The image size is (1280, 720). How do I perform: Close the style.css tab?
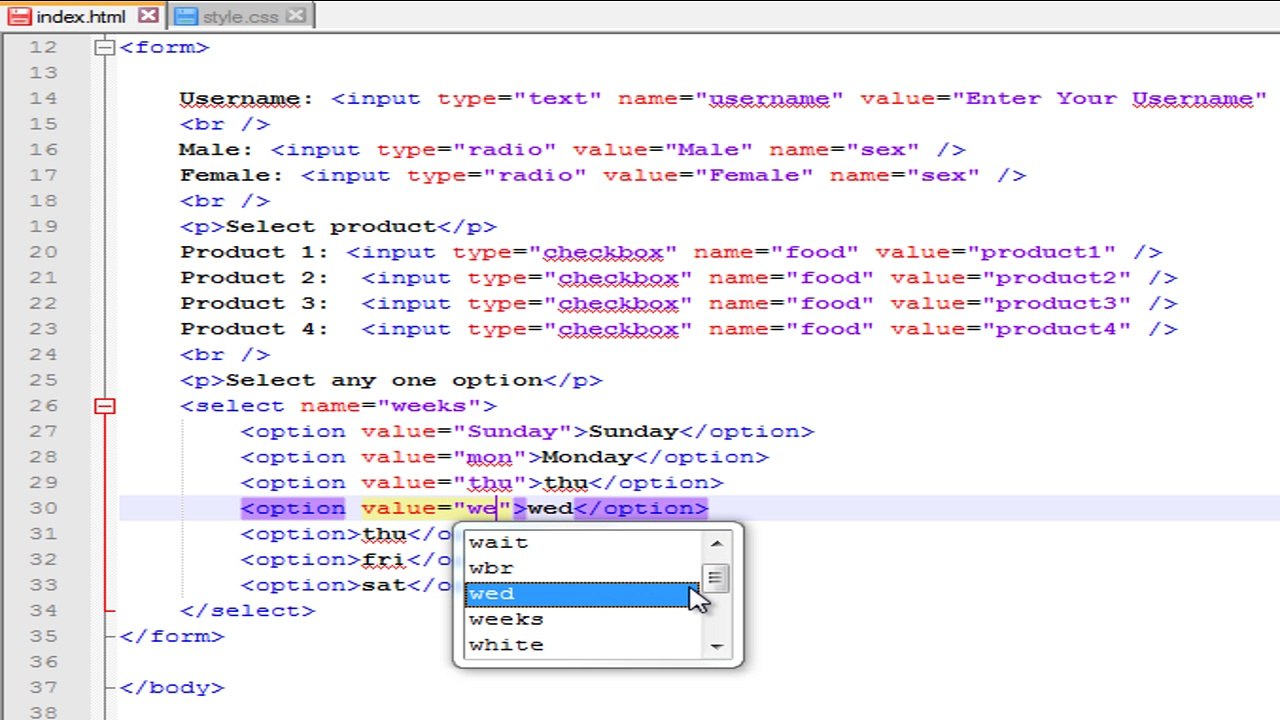[295, 16]
